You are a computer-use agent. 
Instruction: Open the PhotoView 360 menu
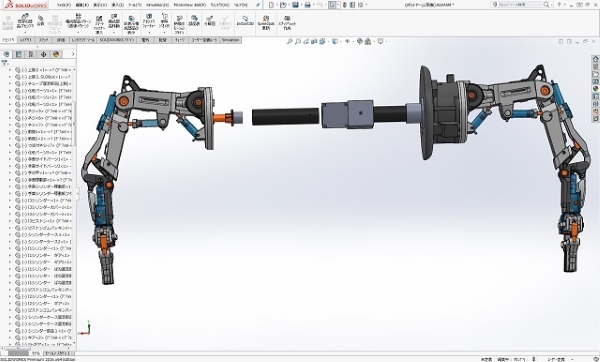[x=189, y=5]
